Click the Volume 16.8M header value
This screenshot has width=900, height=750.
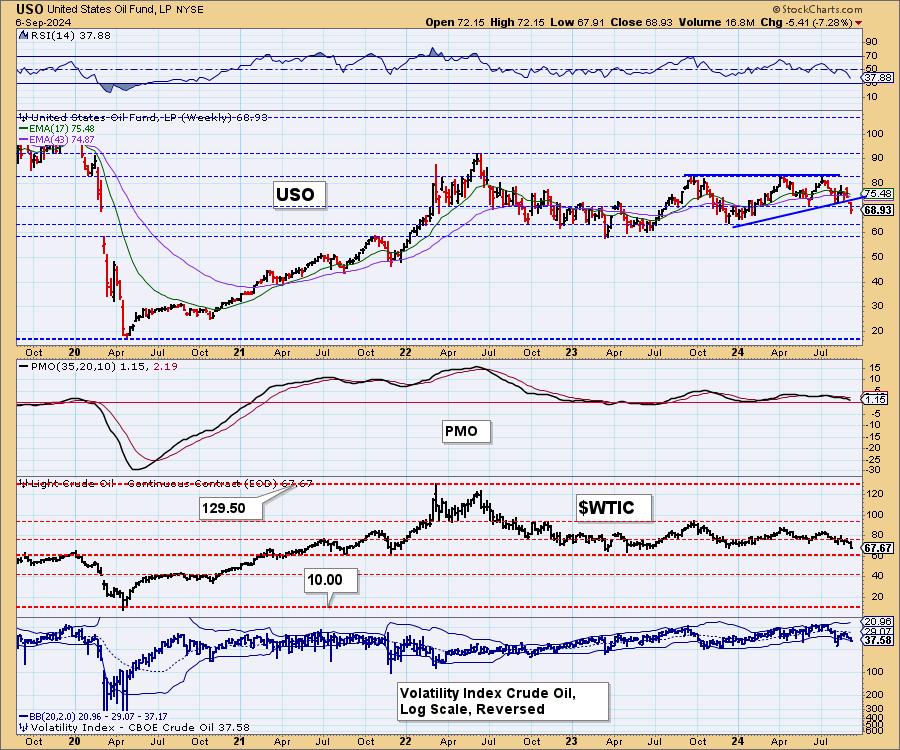point(716,22)
